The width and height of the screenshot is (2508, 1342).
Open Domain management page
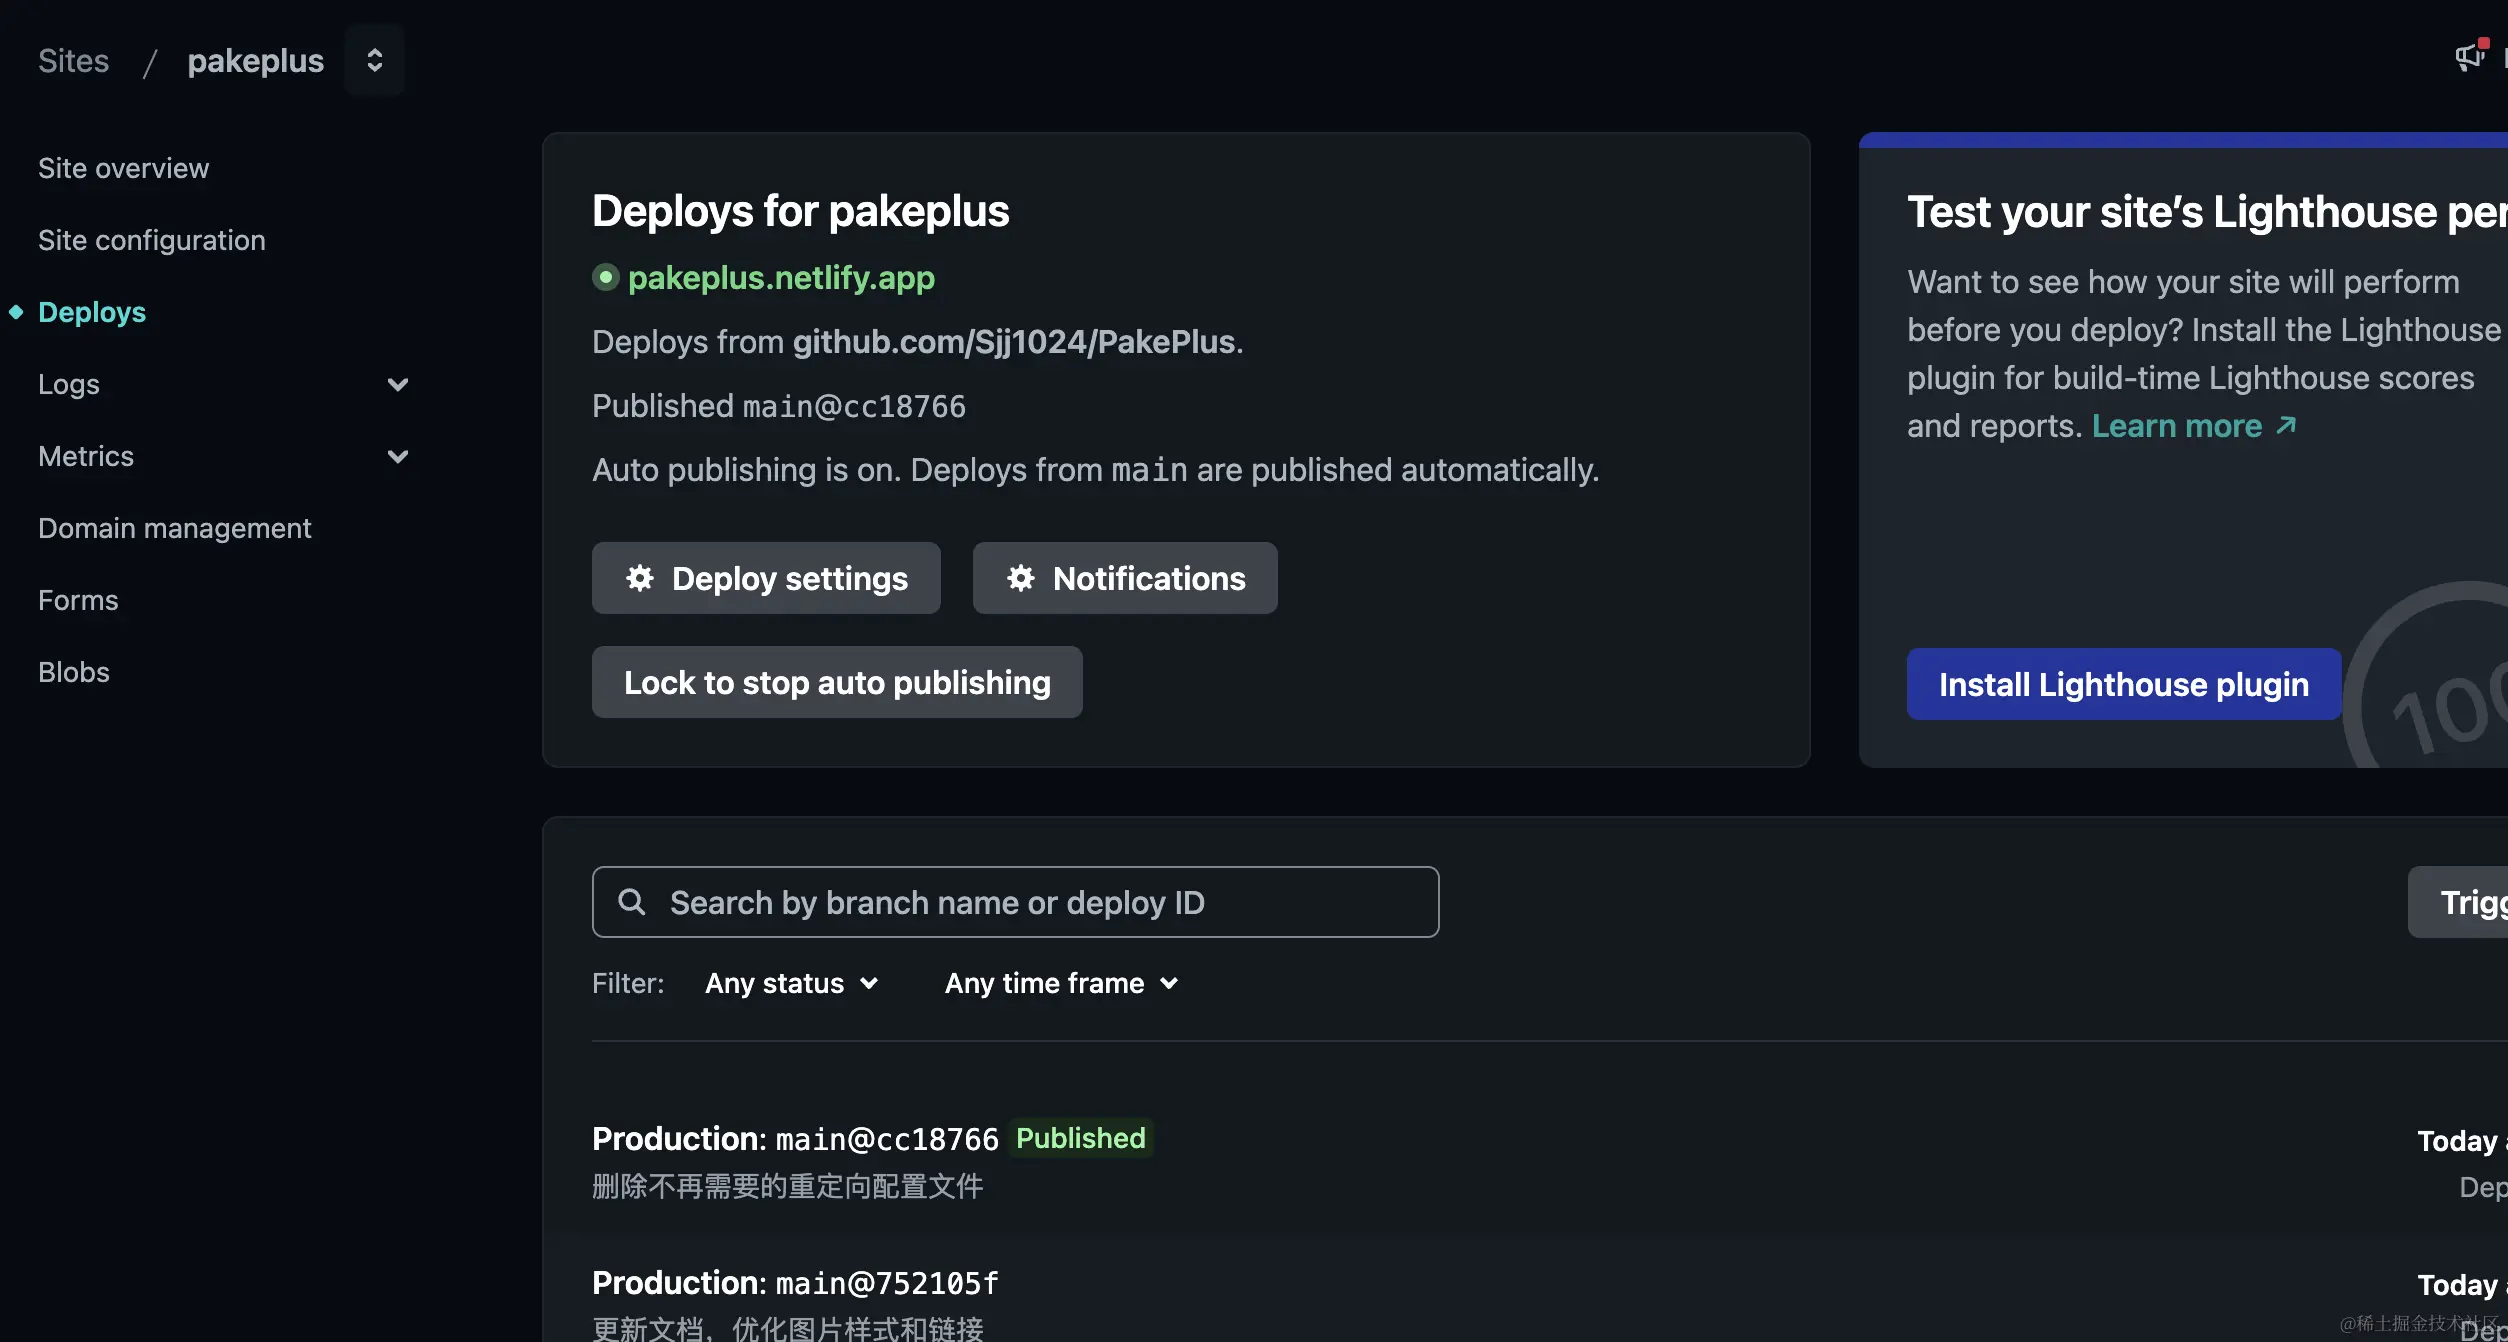(174, 528)
